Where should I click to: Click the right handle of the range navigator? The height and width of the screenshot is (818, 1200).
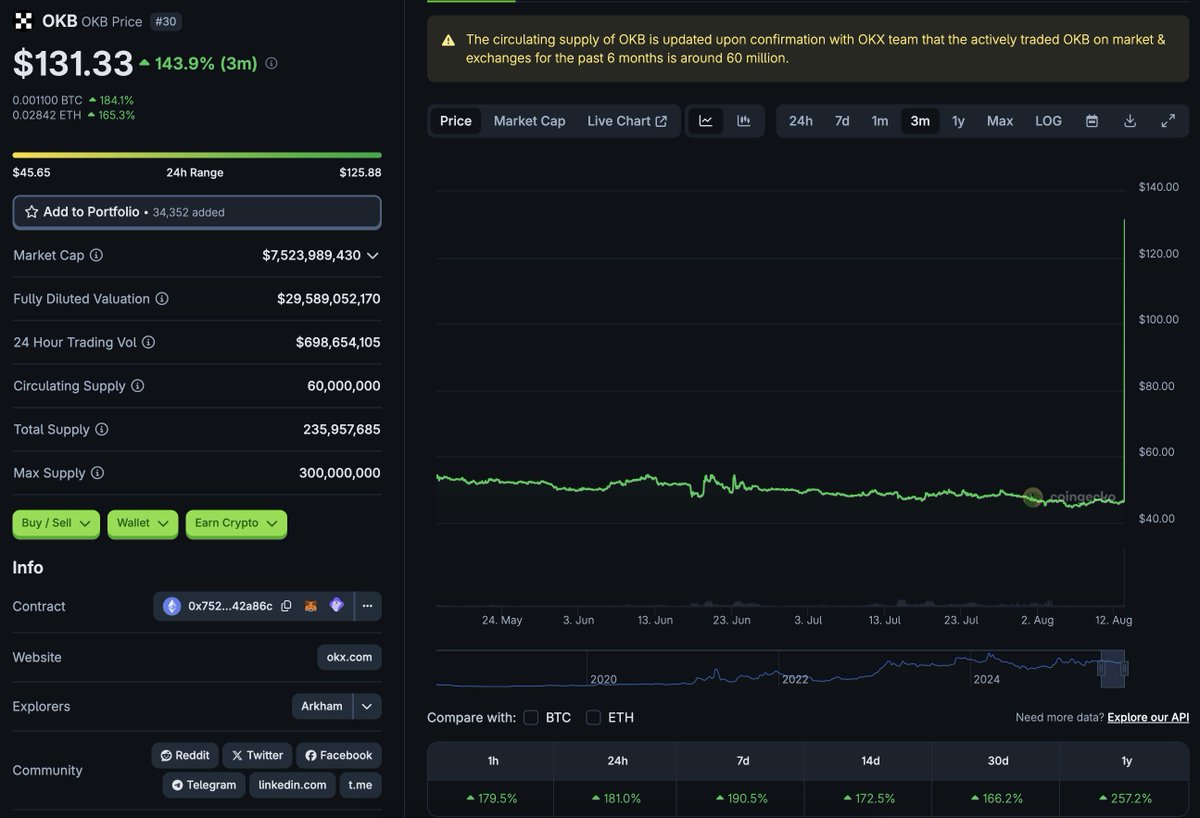1125,667
